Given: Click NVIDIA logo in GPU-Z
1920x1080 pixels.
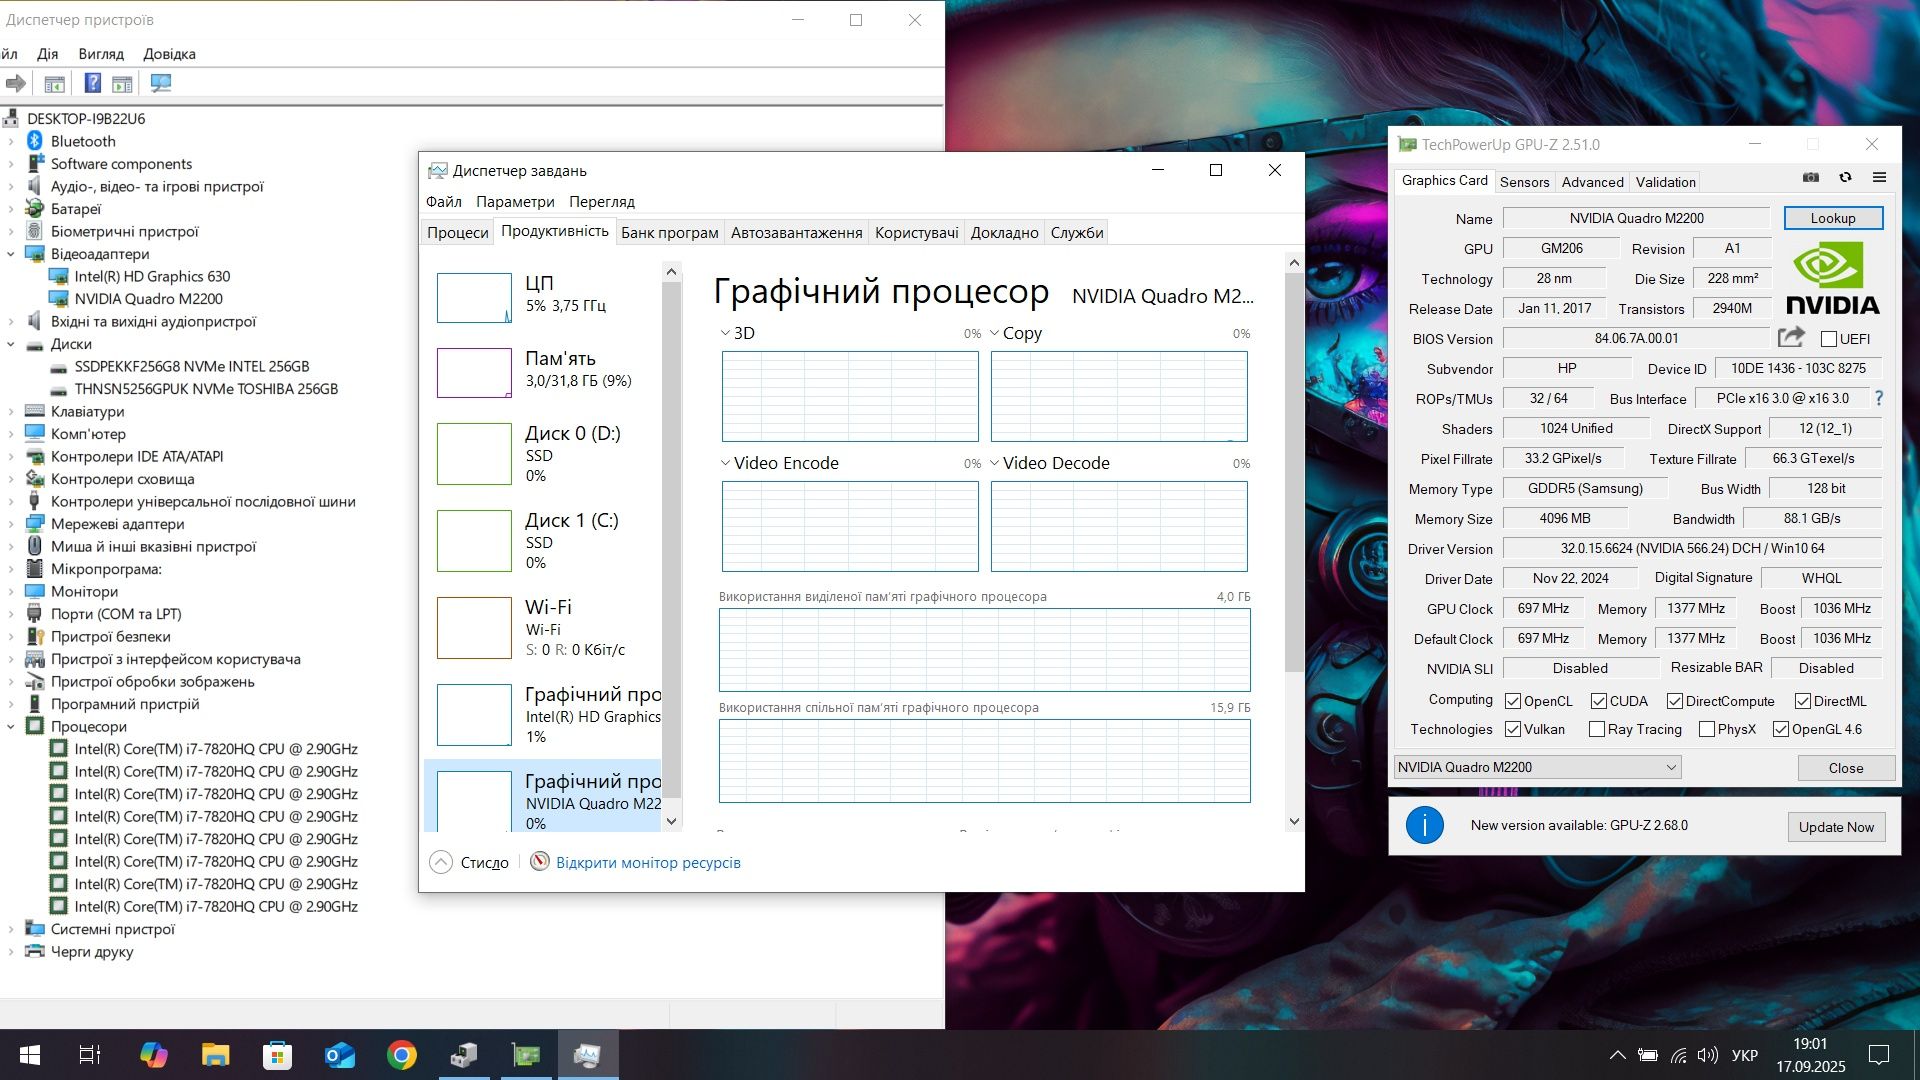Looking at the screenshot, I should (1832, 279).
